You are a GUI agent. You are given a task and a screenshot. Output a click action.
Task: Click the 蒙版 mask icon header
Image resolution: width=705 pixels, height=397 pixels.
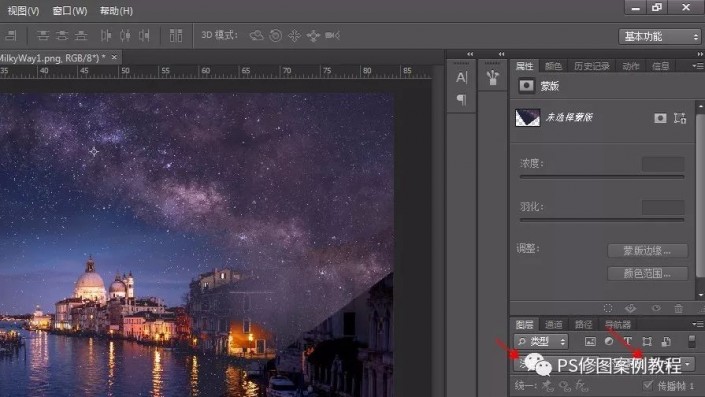[526, 85]
